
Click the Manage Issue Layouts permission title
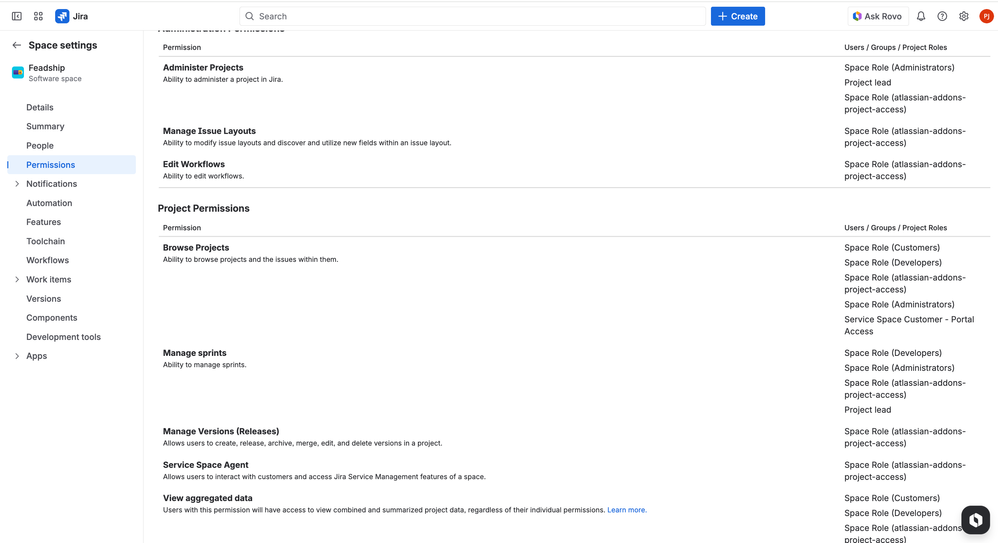[209, 131]
